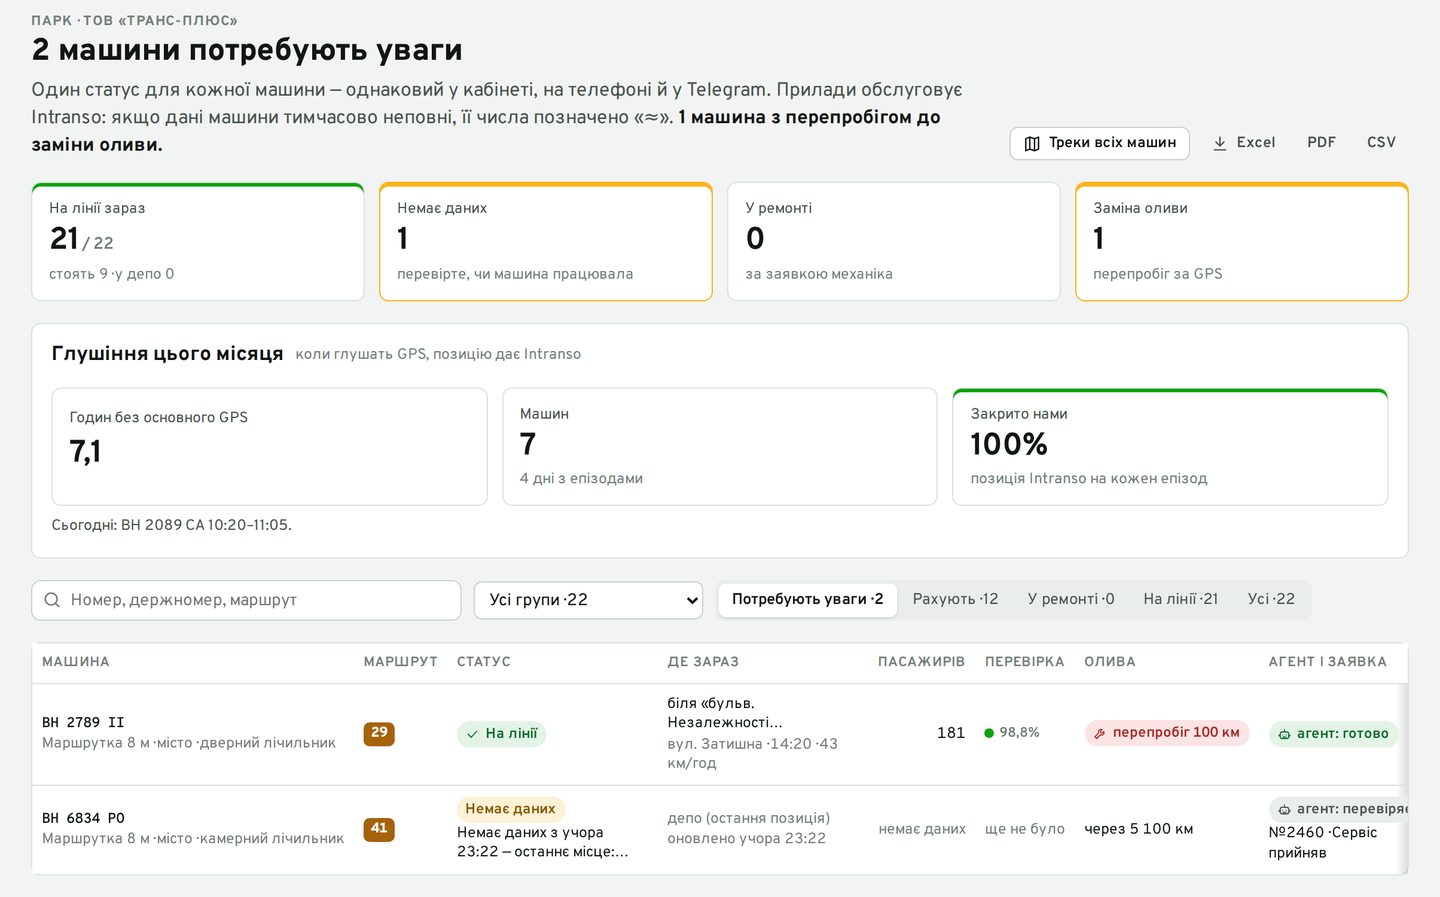Click the "Годин без основного GPS" 7,1 card

(270, 446)
